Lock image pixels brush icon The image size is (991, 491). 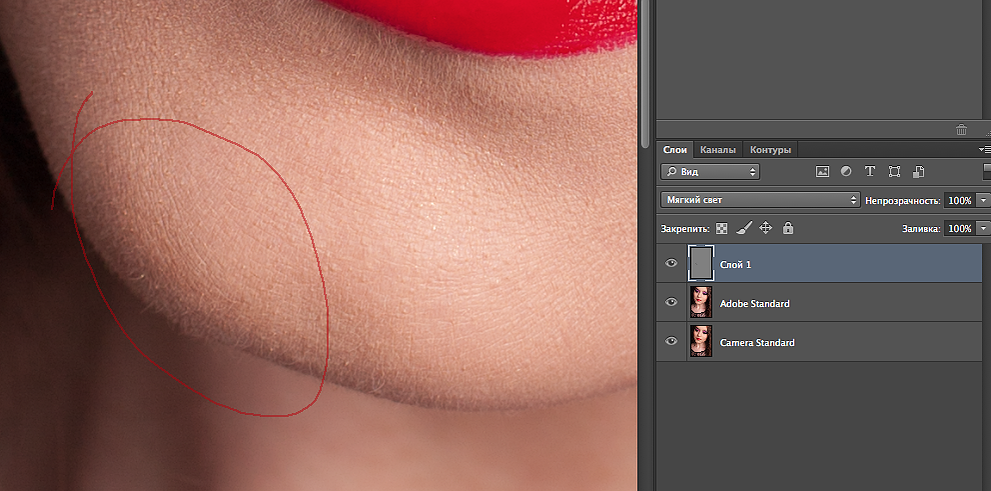pos(744,227)
